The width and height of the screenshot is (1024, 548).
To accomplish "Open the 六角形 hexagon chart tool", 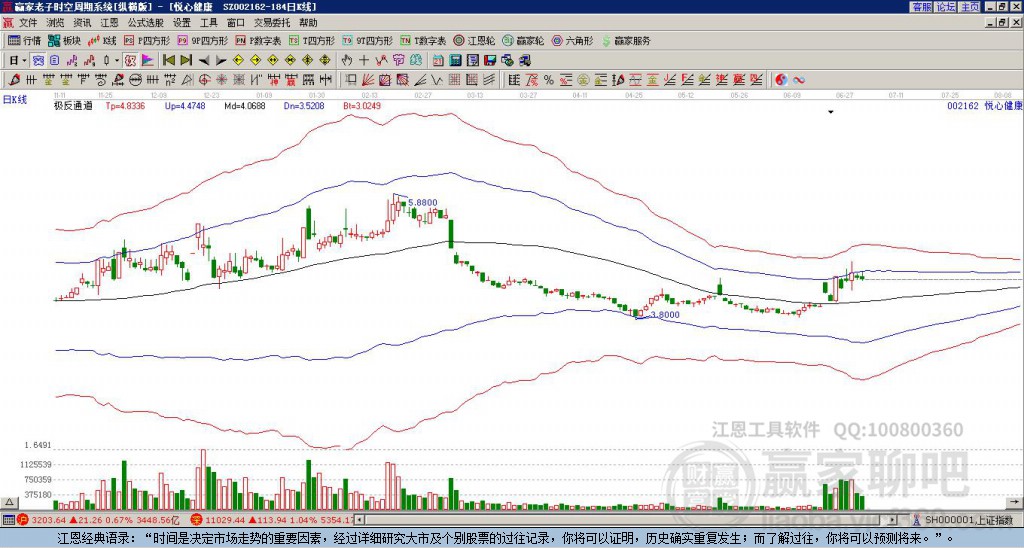I will 573,40.
